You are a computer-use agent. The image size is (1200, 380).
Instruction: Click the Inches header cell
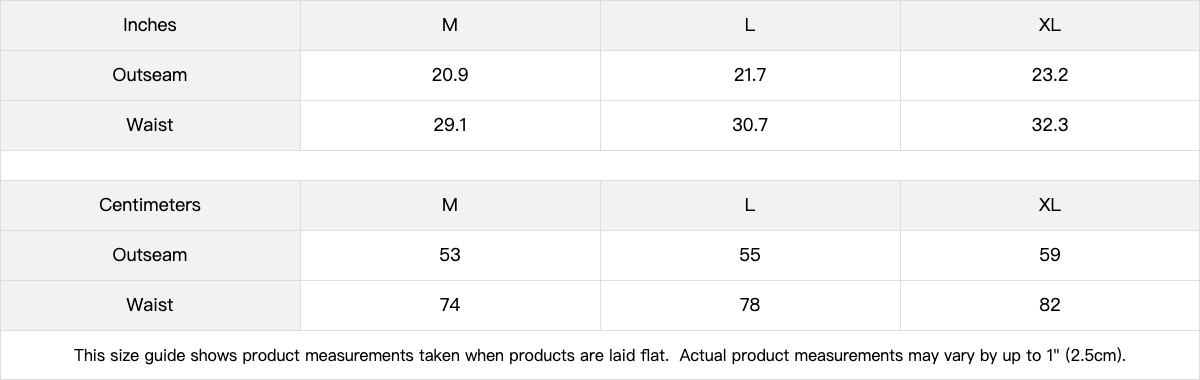[x=150, y=25]
